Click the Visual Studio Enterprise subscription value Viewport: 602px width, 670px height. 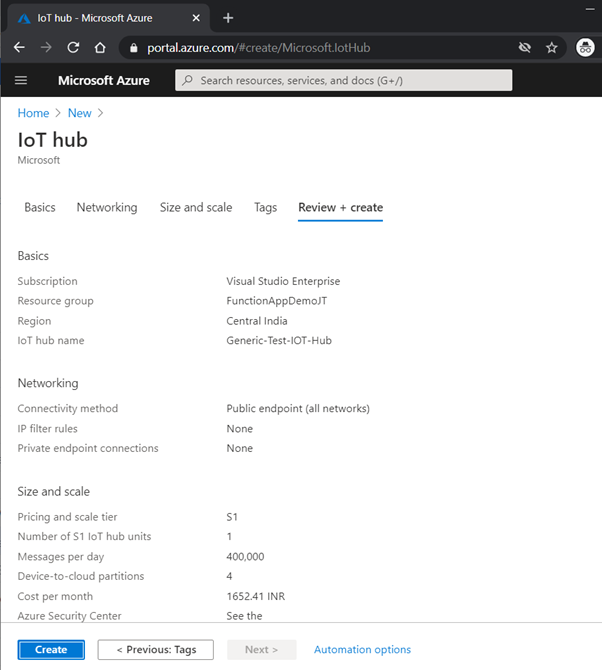[x=283, y=281]
